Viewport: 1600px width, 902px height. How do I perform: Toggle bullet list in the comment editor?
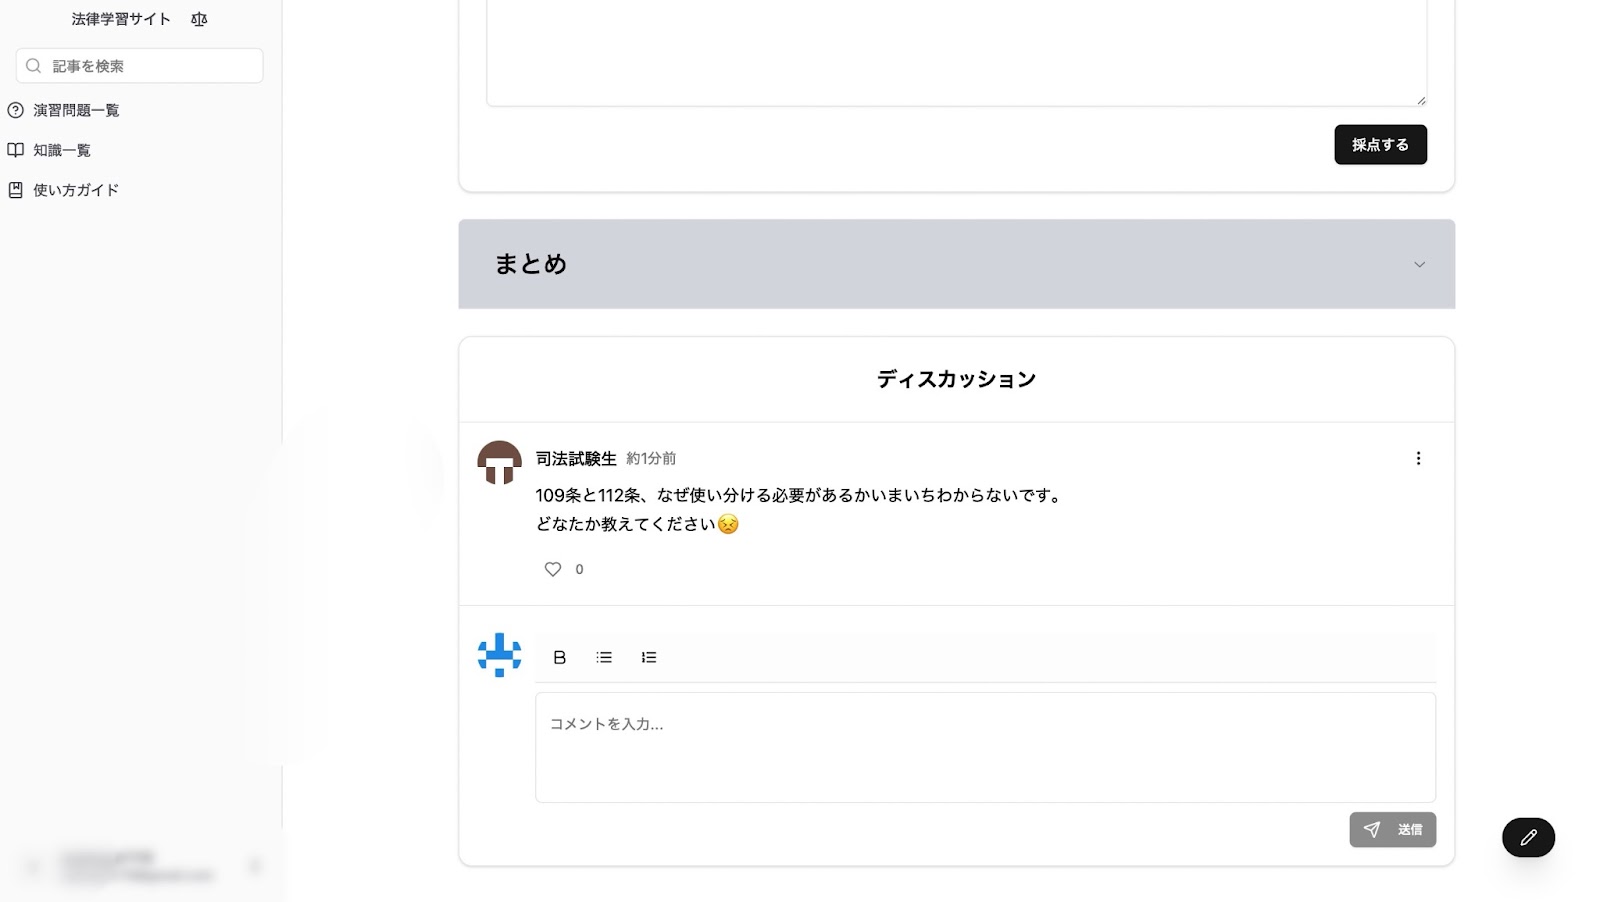(x=604, y=657)
